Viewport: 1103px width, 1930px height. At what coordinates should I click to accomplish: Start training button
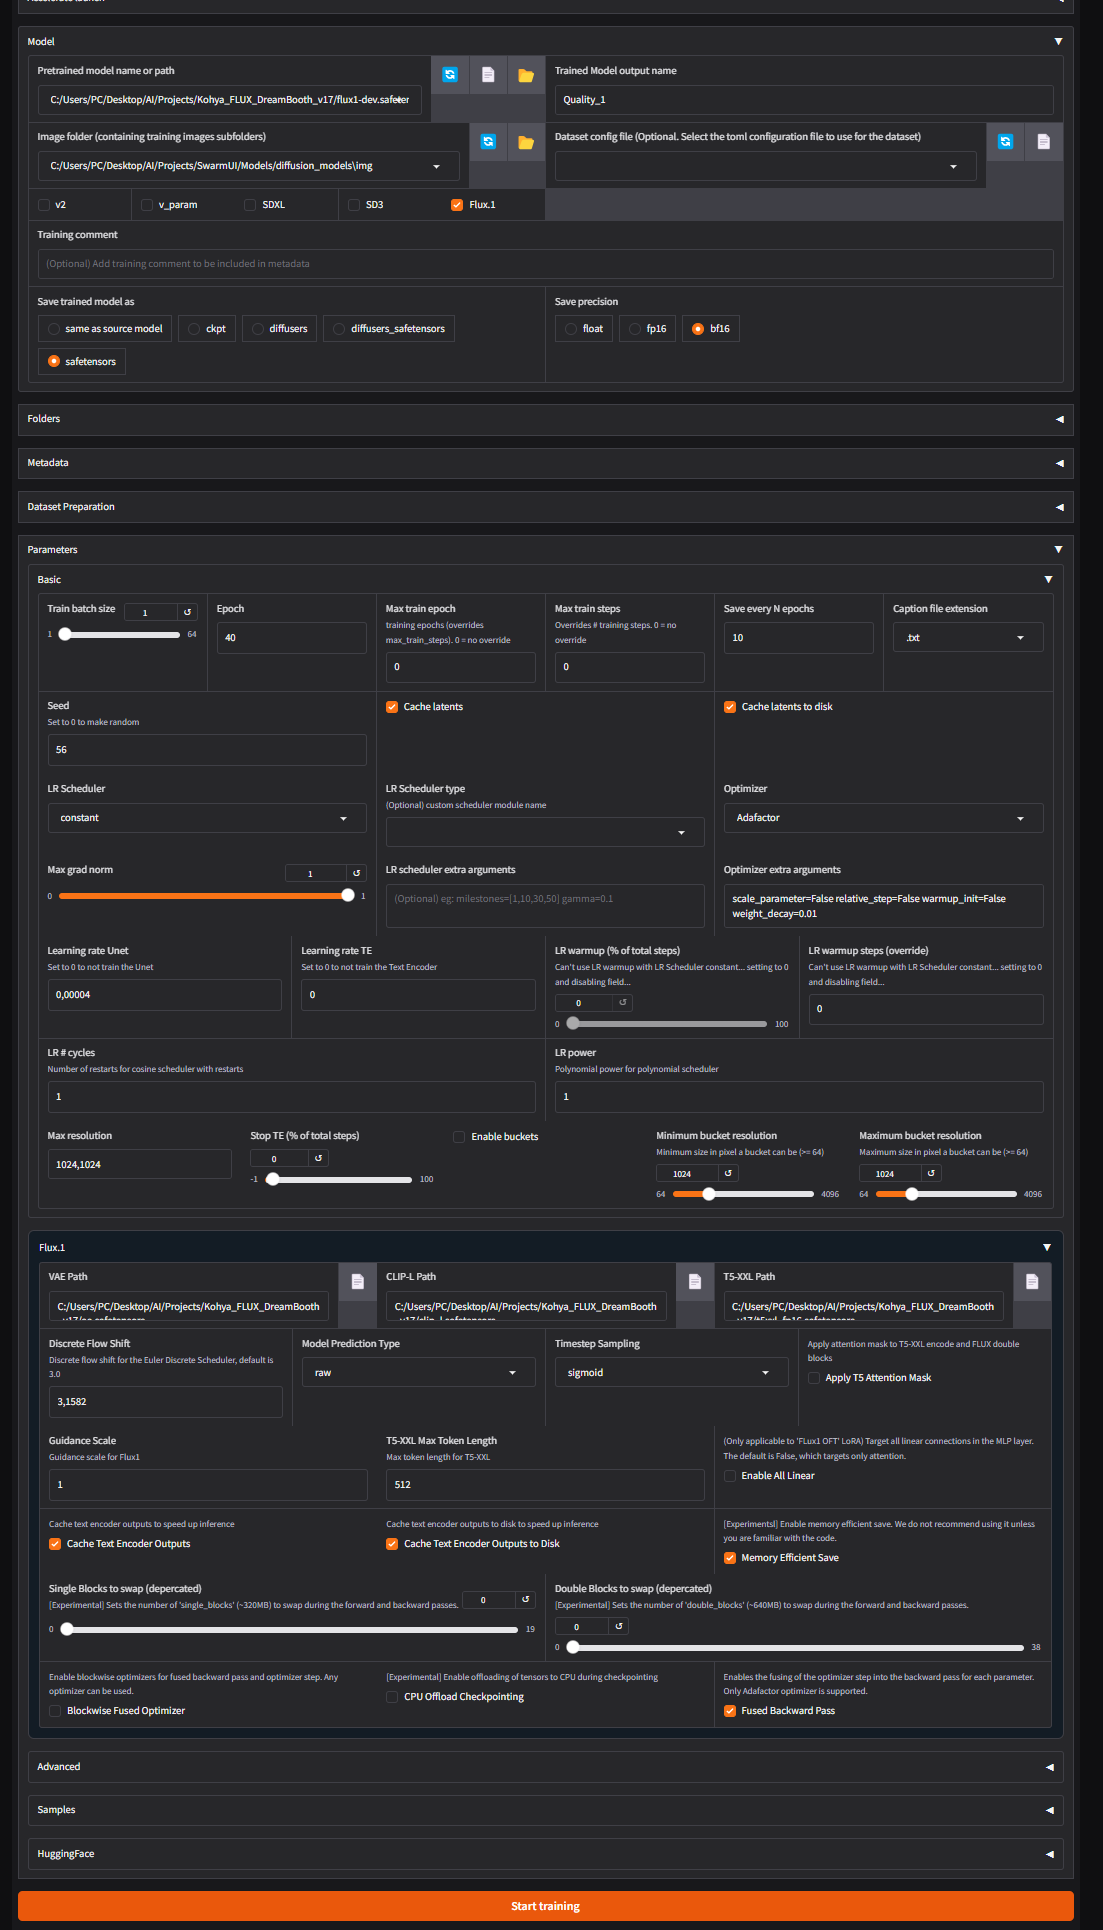(546, 1906)
